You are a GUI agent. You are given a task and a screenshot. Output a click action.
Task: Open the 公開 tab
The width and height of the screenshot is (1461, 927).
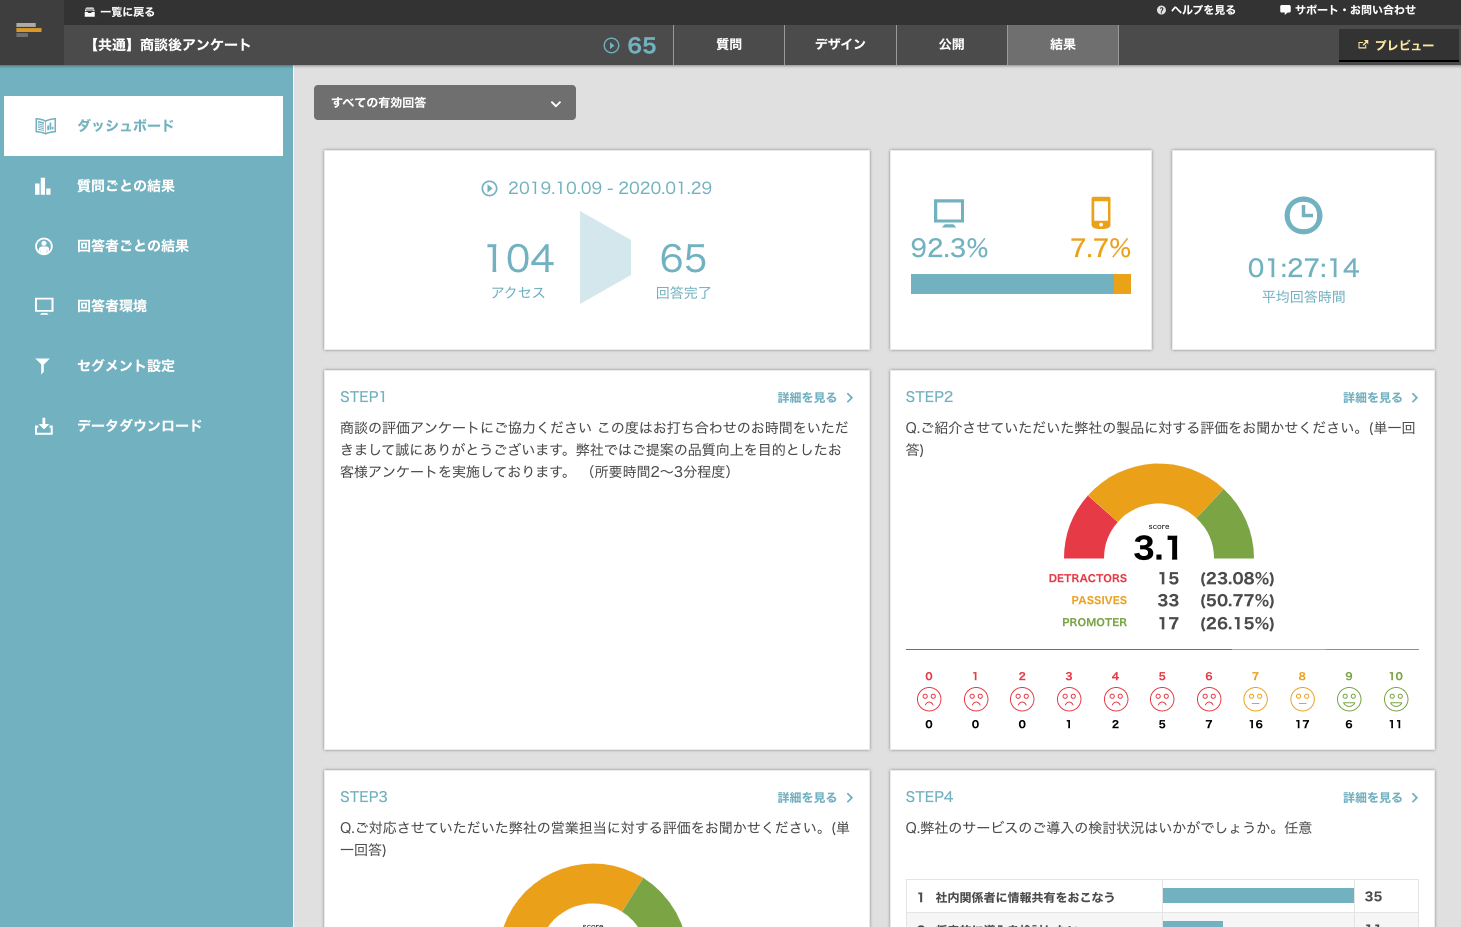pos(951,45)
